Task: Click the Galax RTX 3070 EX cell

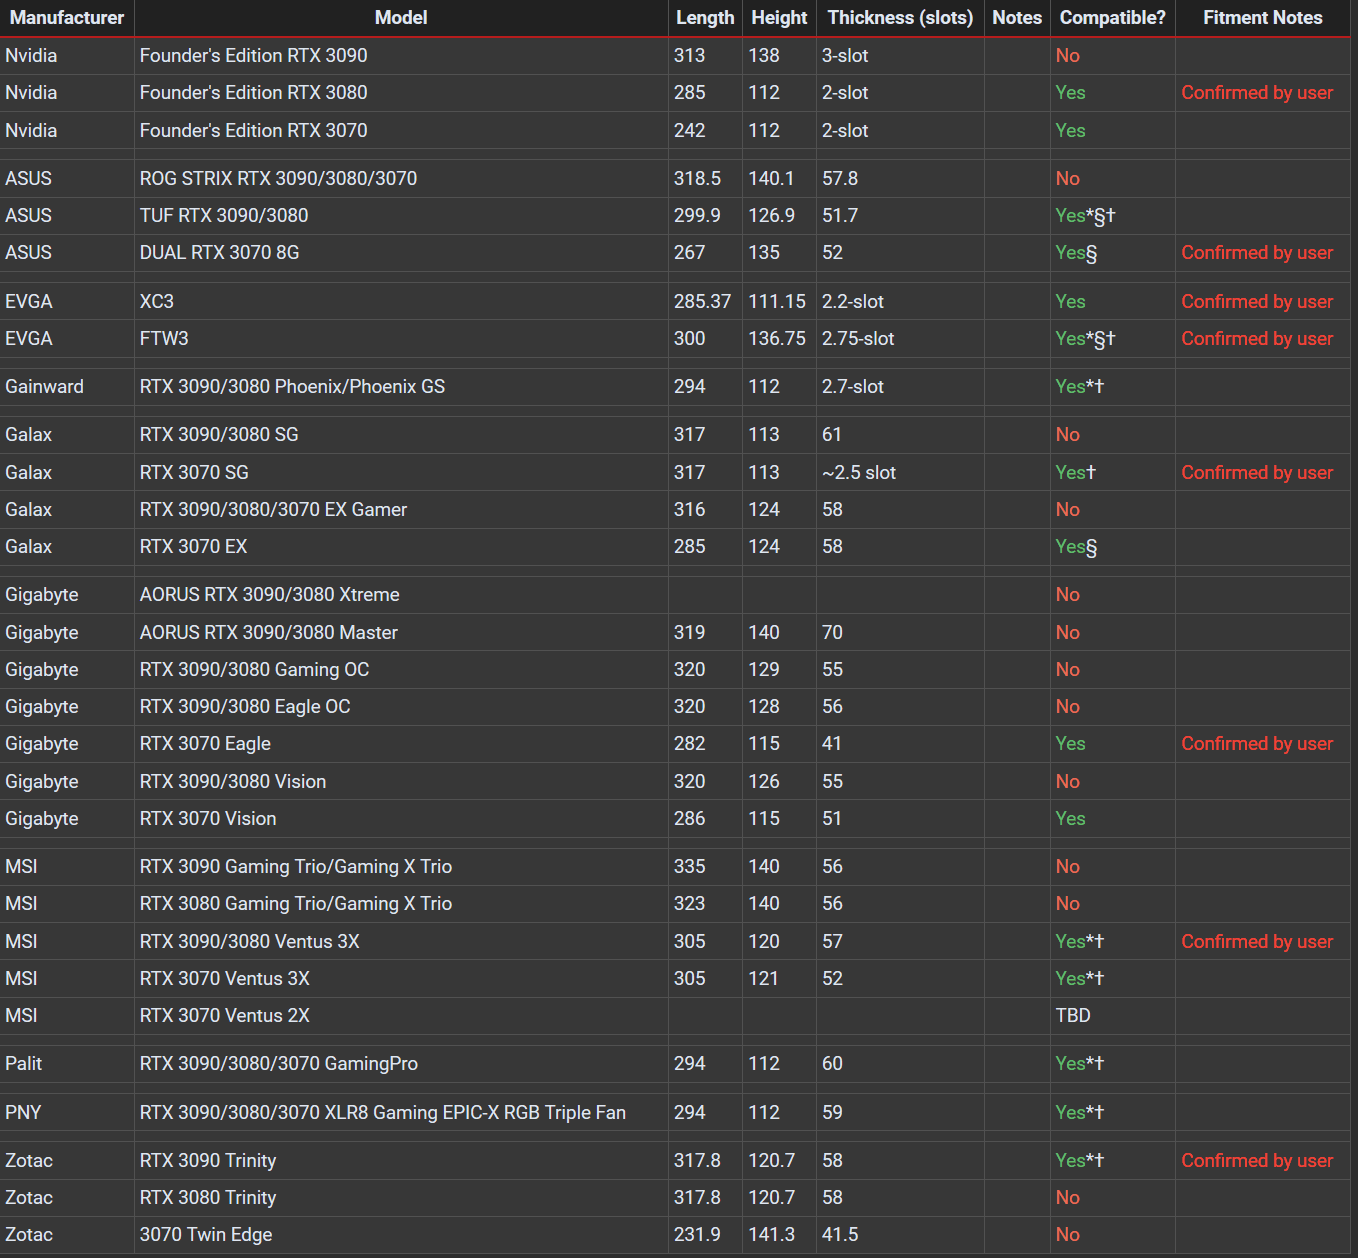Action: [x=401, y=547]
